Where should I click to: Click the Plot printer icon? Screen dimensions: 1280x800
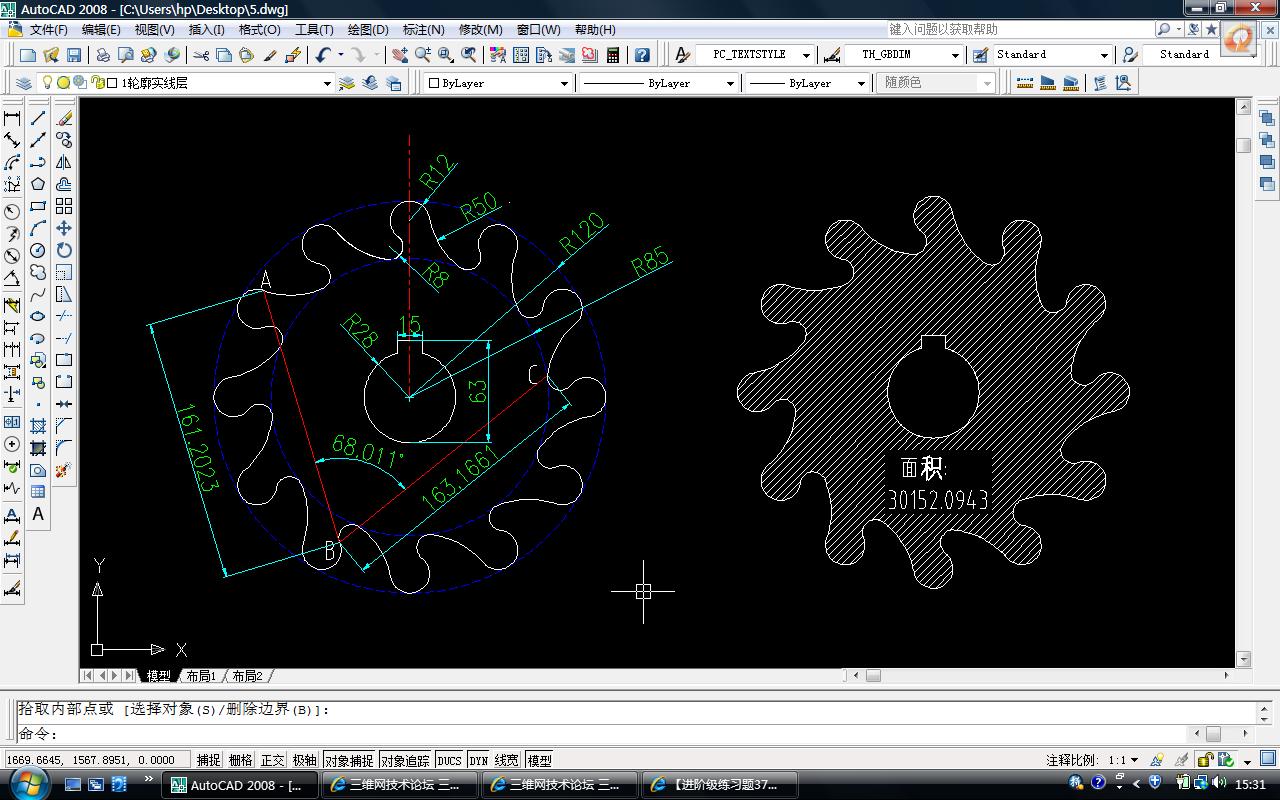click(x=103, y=55)
